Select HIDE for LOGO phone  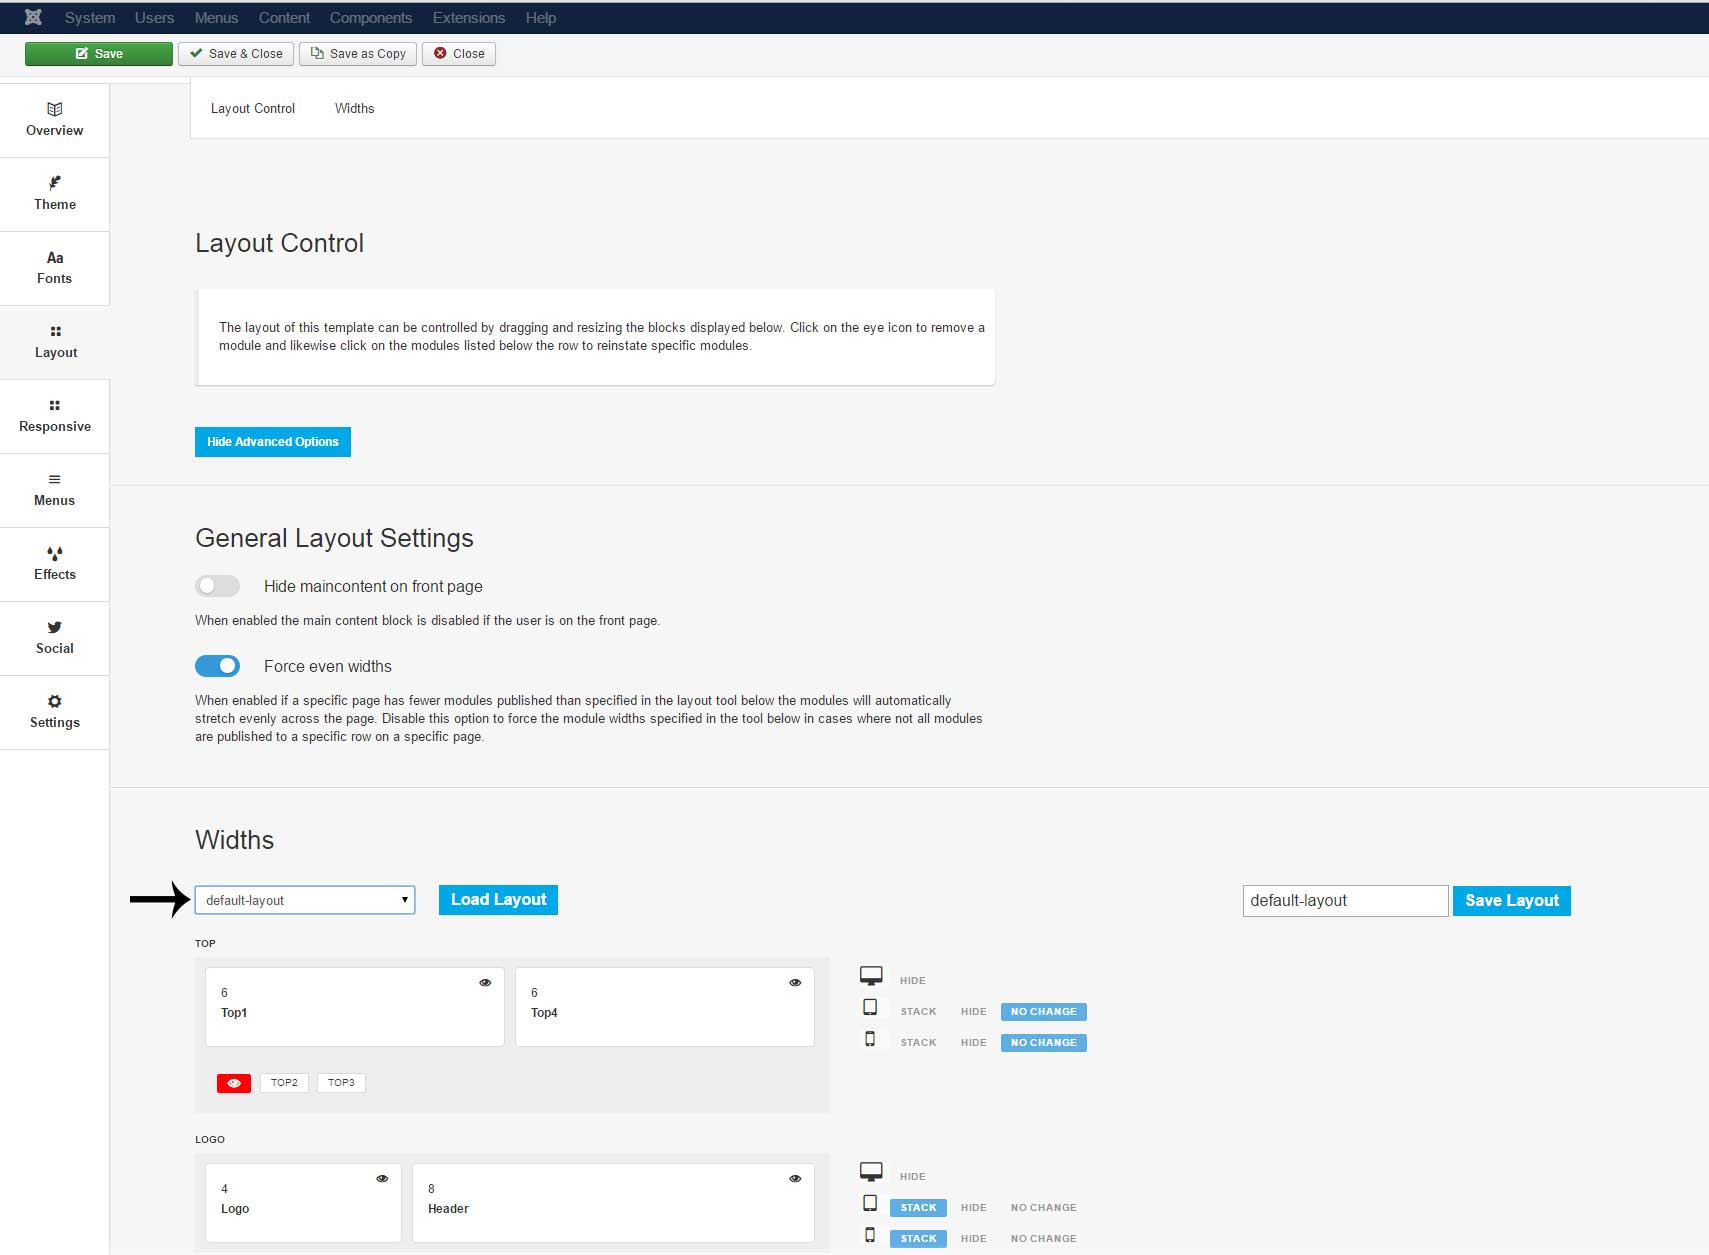[973, 1239]
